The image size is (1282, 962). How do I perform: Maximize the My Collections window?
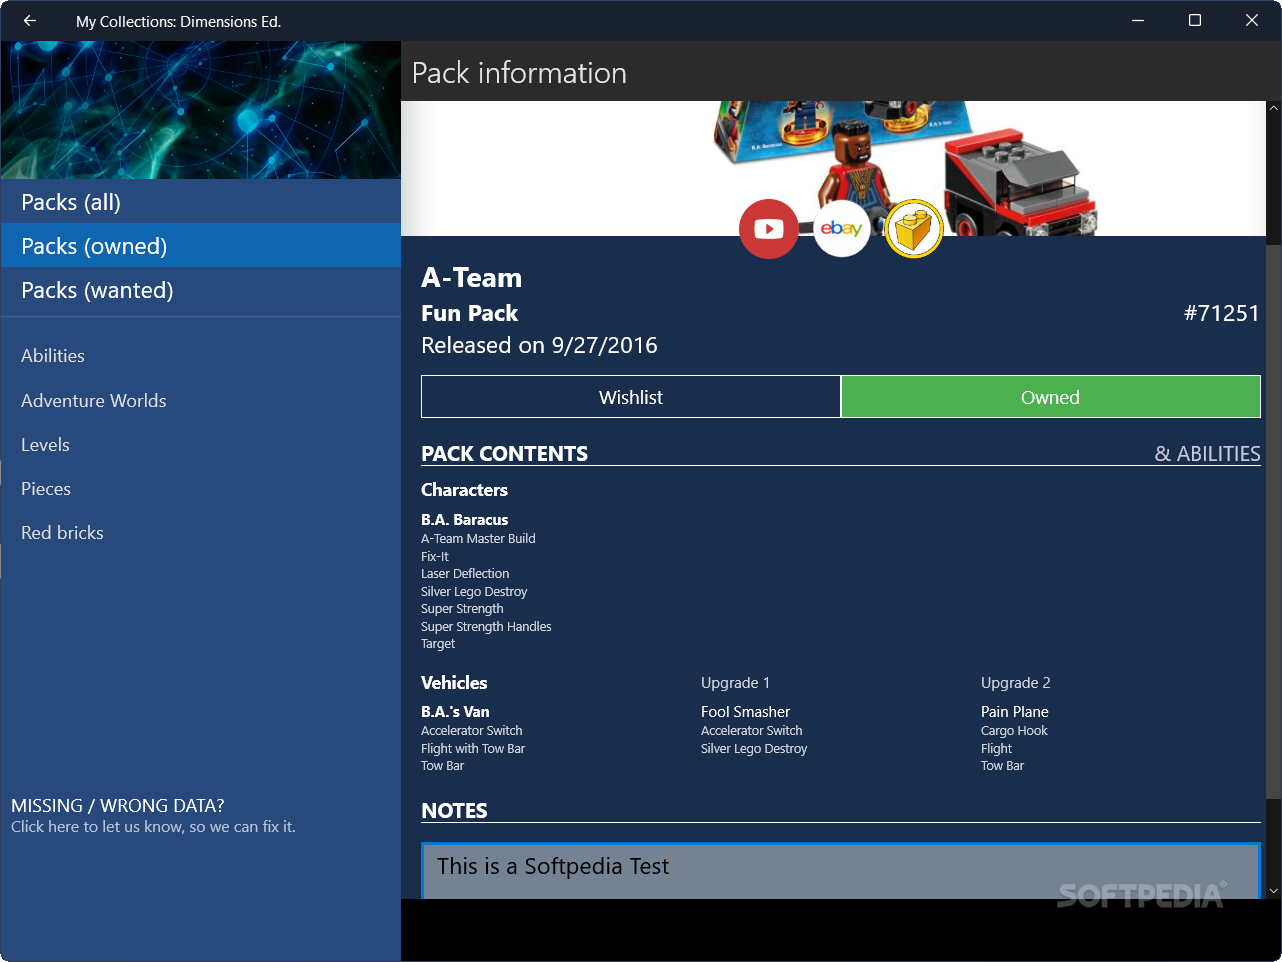1194,20
